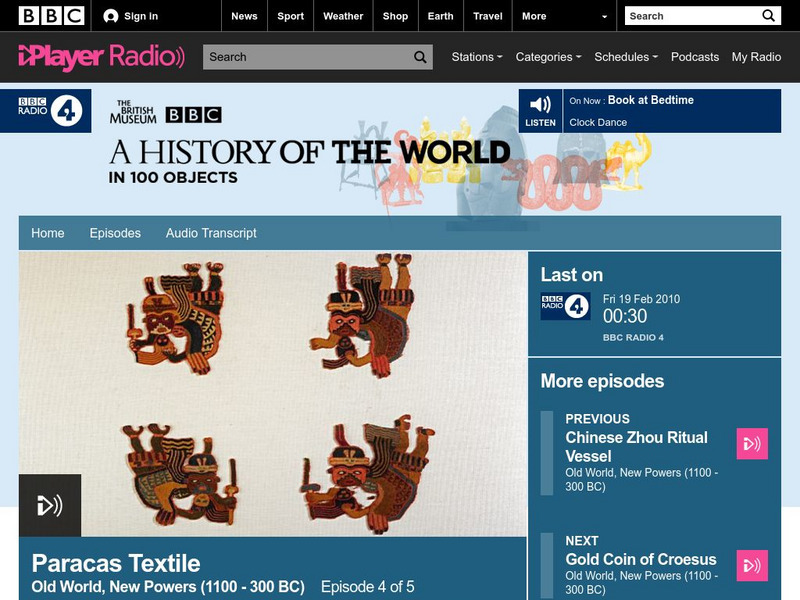Play the Gold Coin of Croesus episode icon

(x=752, y=565)
